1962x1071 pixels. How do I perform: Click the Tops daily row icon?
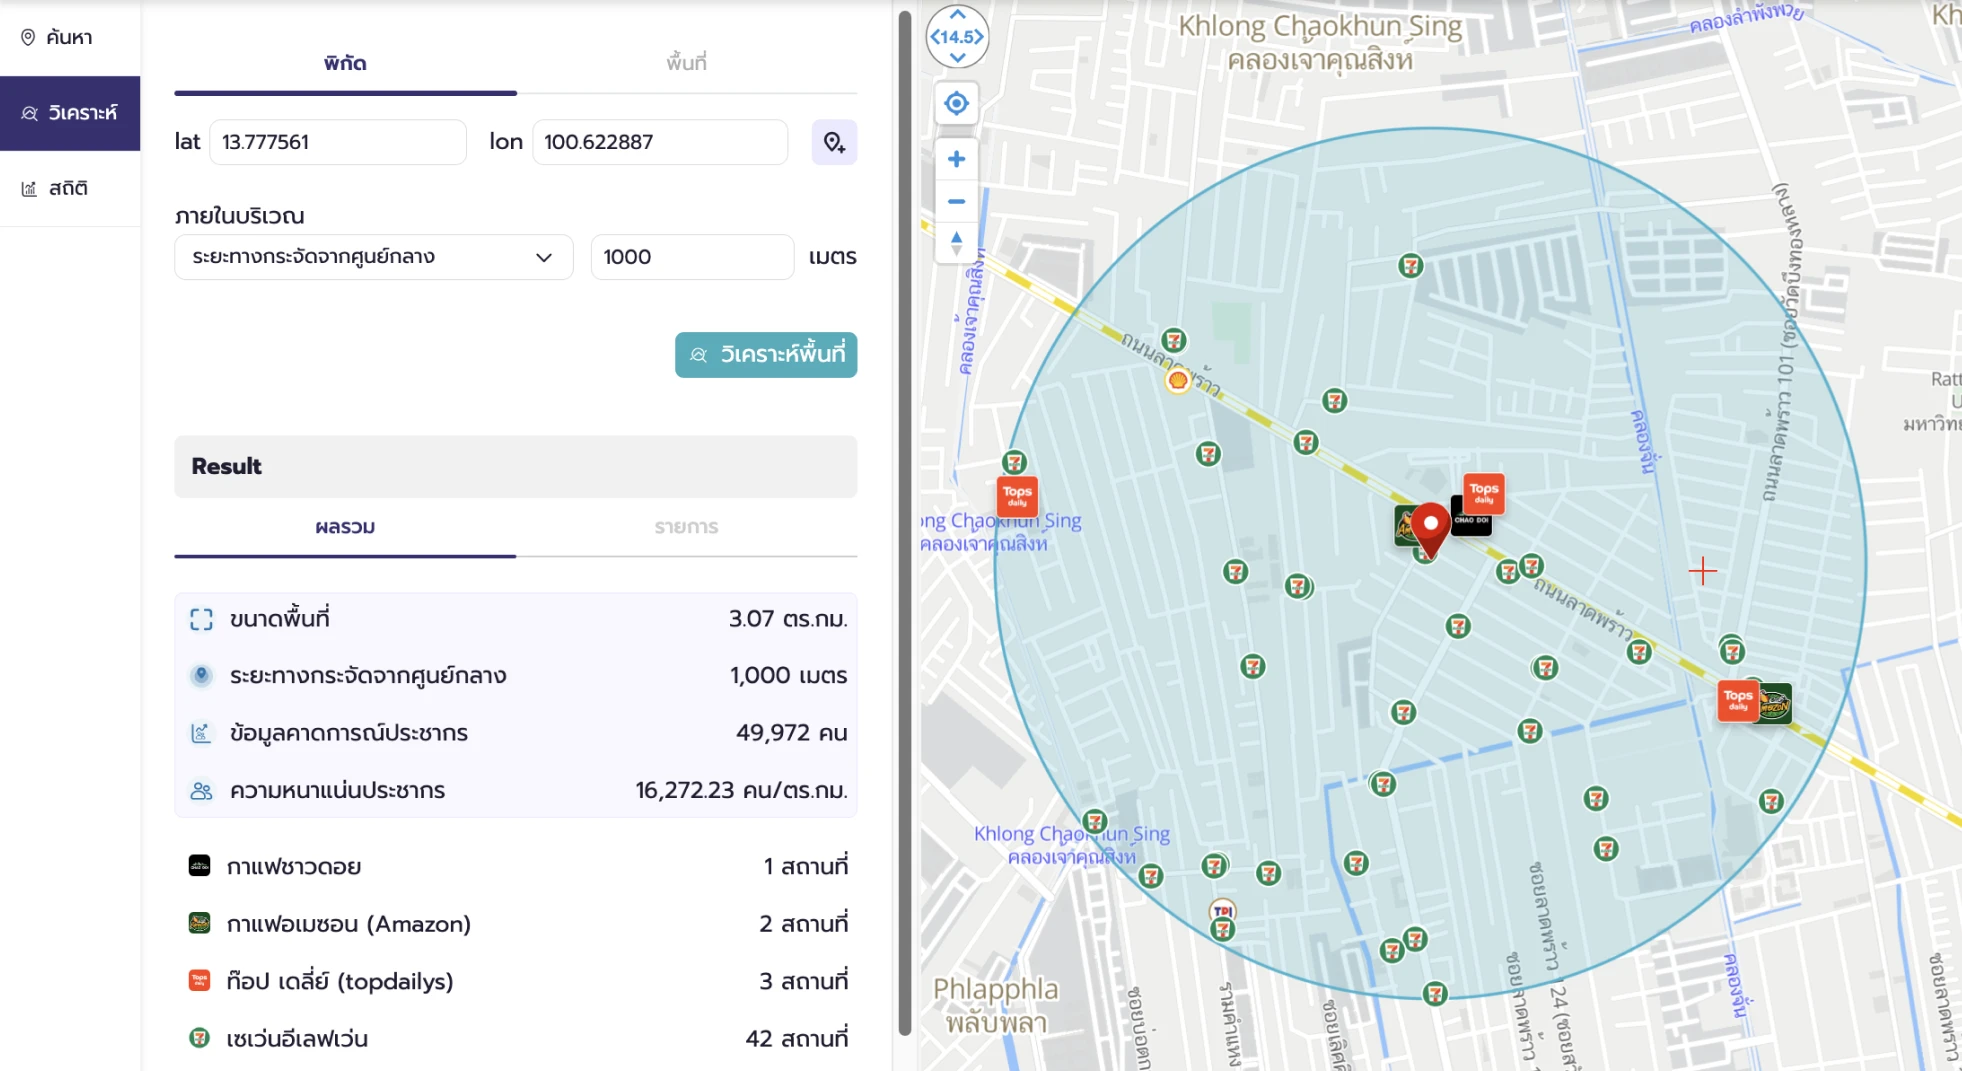pyautogui.click(x=200, y=981)
